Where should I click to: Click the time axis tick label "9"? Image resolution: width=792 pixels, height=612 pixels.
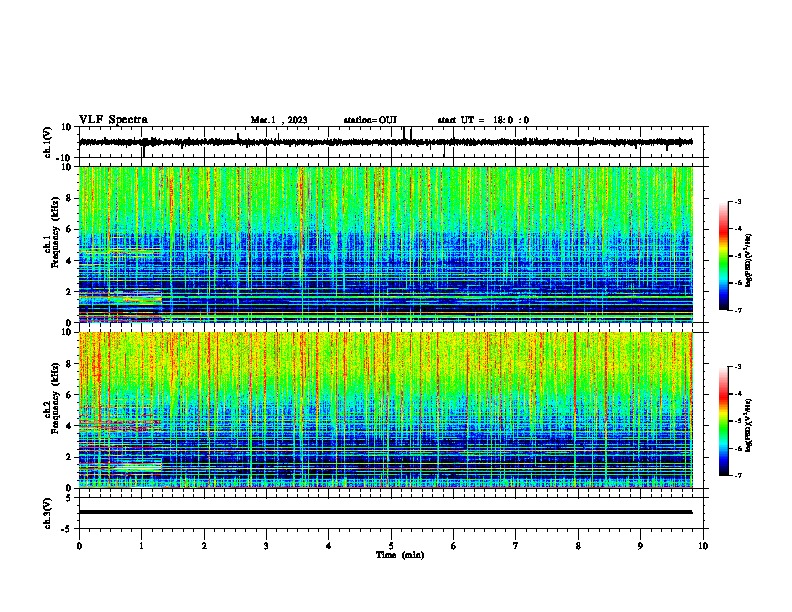640,546
